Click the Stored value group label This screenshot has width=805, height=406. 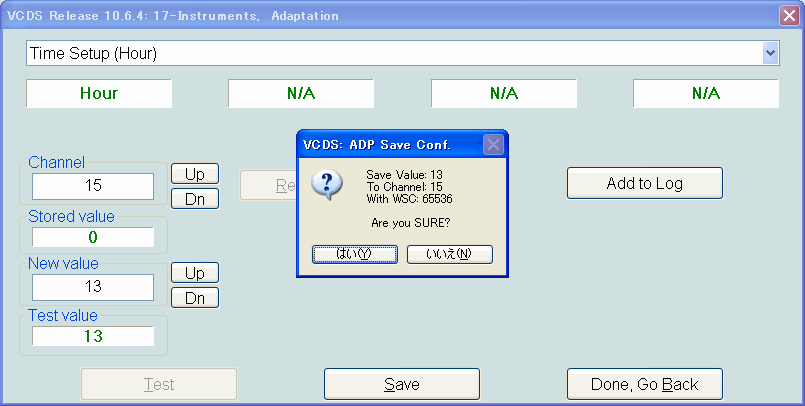click(71, 217)
